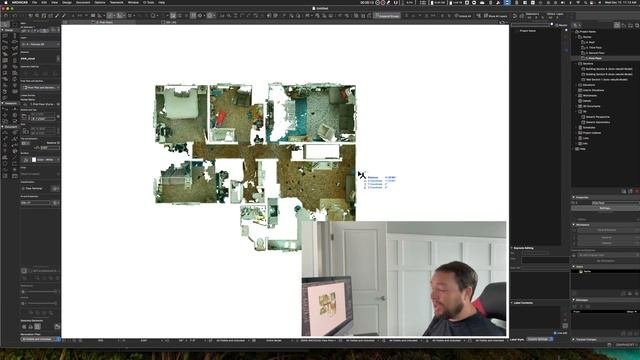Toggle Suspend Groups
Screen dimensions: 640x360
(387, 16)
